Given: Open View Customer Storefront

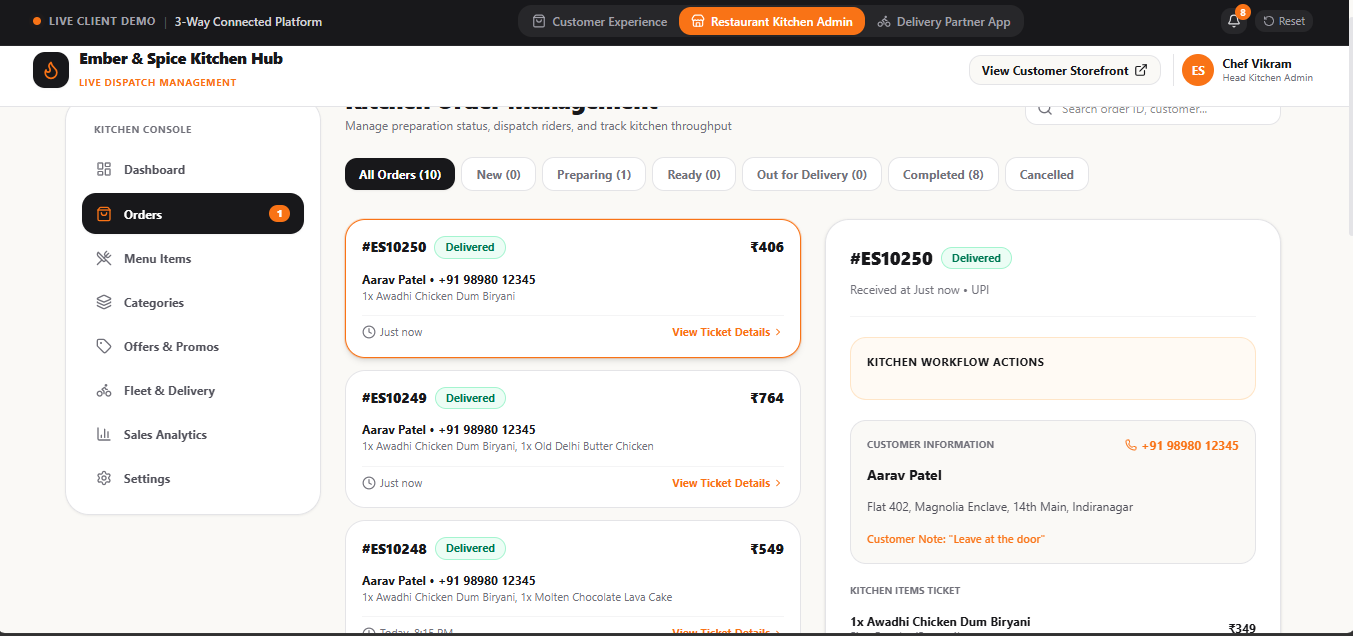Looking at the screenshot, I should click(1065, 70).
